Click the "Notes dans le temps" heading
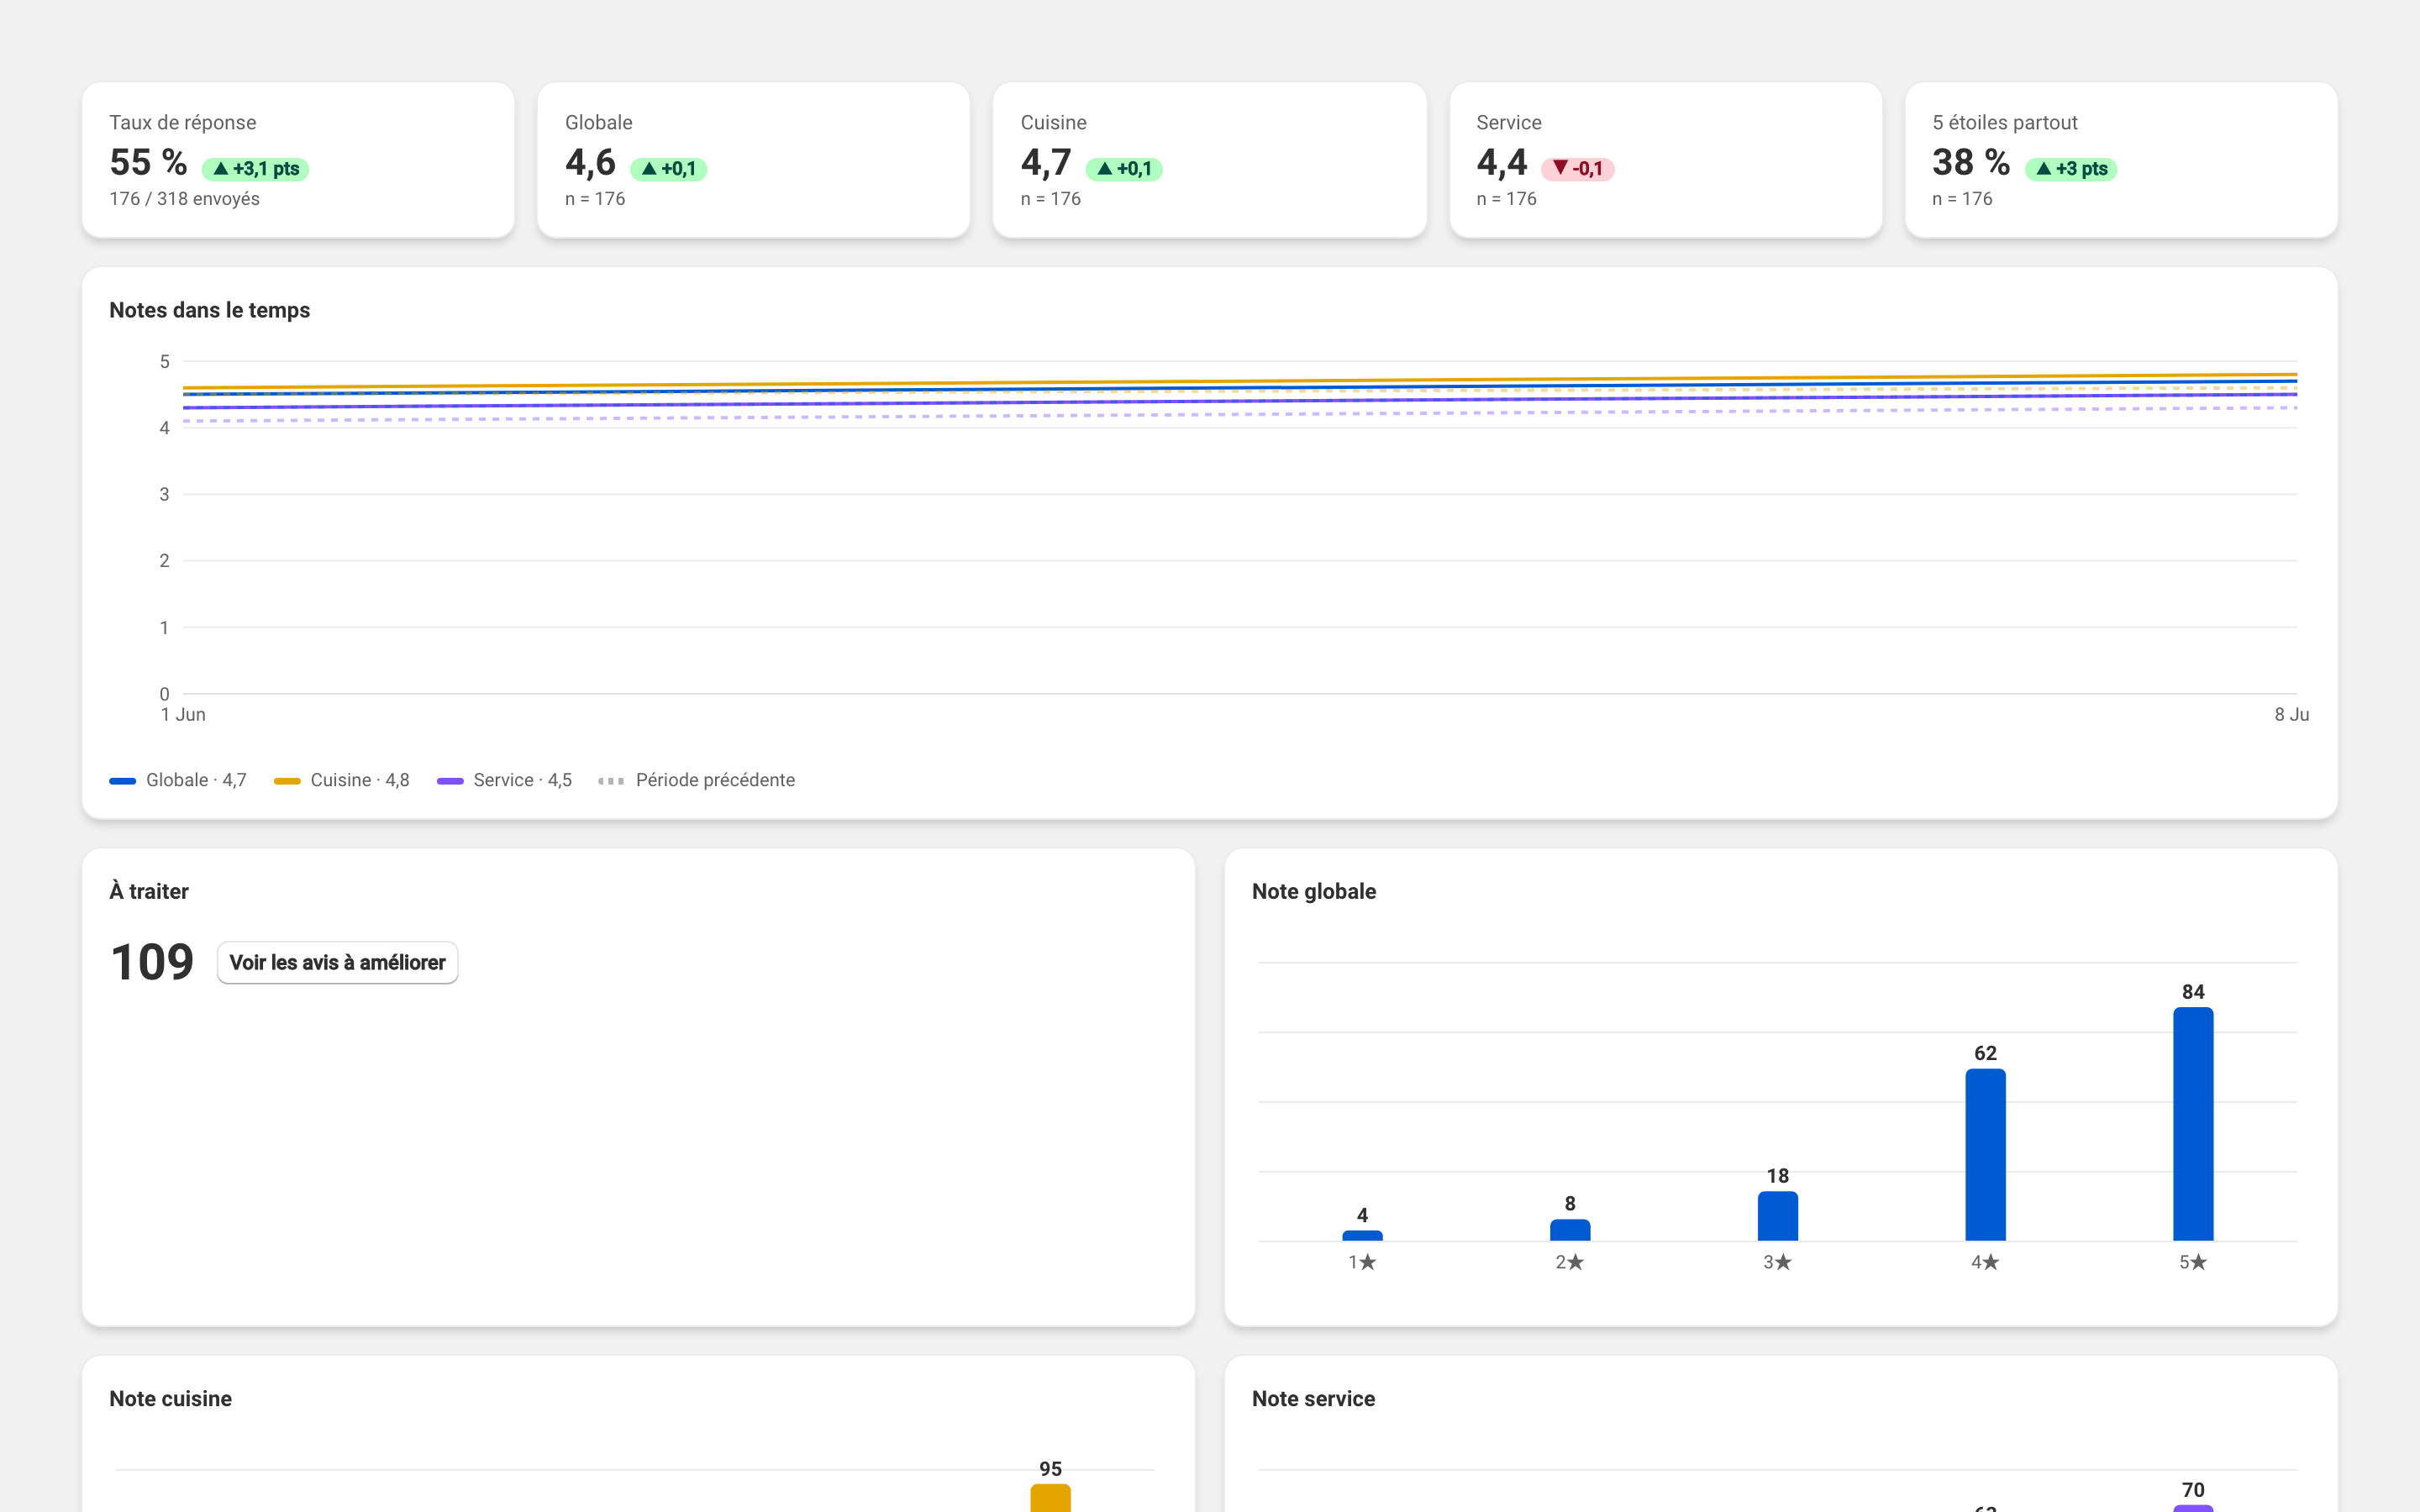Viewport: 2420px width, 1512px height. 210,310
